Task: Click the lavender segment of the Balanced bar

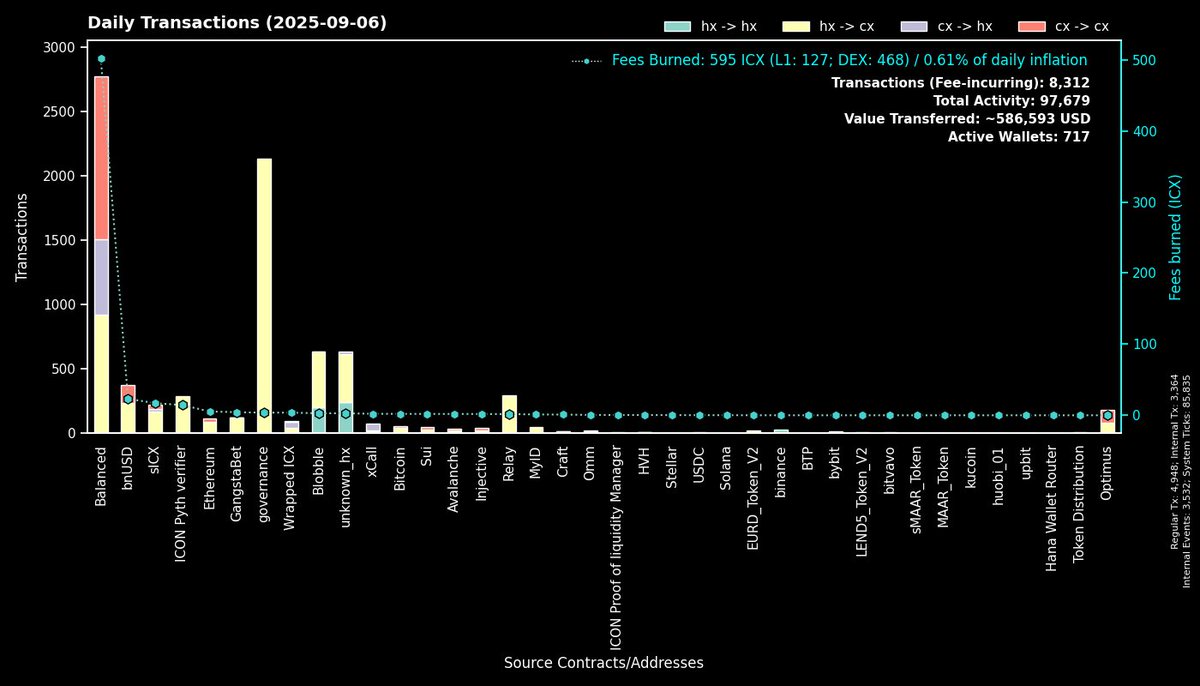Action: coord(101,277)
